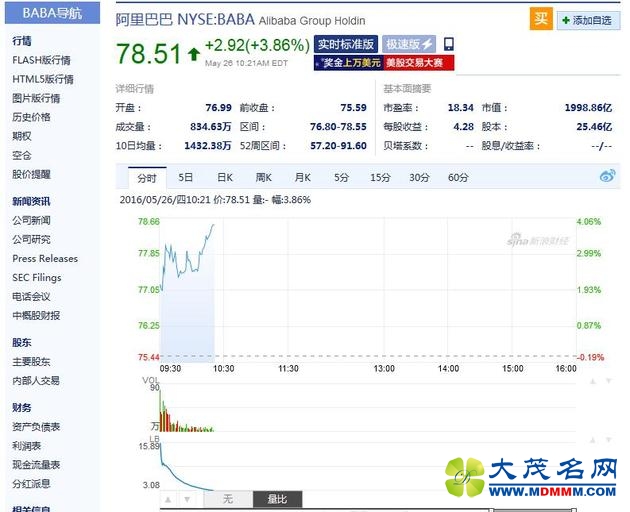
Task: Click up arrow right of the VOL chart
Action: [x=593, y=381]
